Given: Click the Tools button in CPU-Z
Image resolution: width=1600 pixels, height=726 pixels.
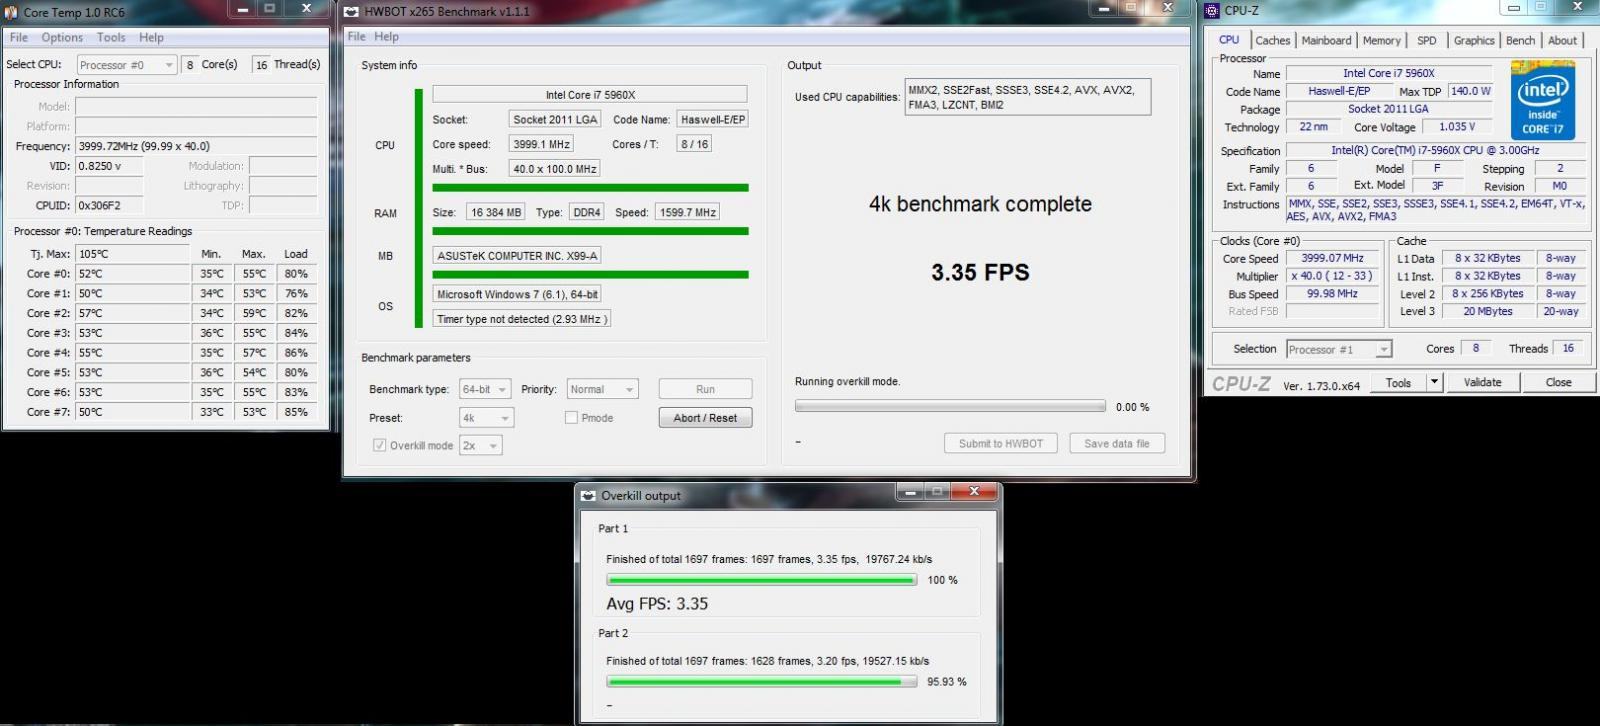Looking at the screenshot, I should click(1398, 382).
